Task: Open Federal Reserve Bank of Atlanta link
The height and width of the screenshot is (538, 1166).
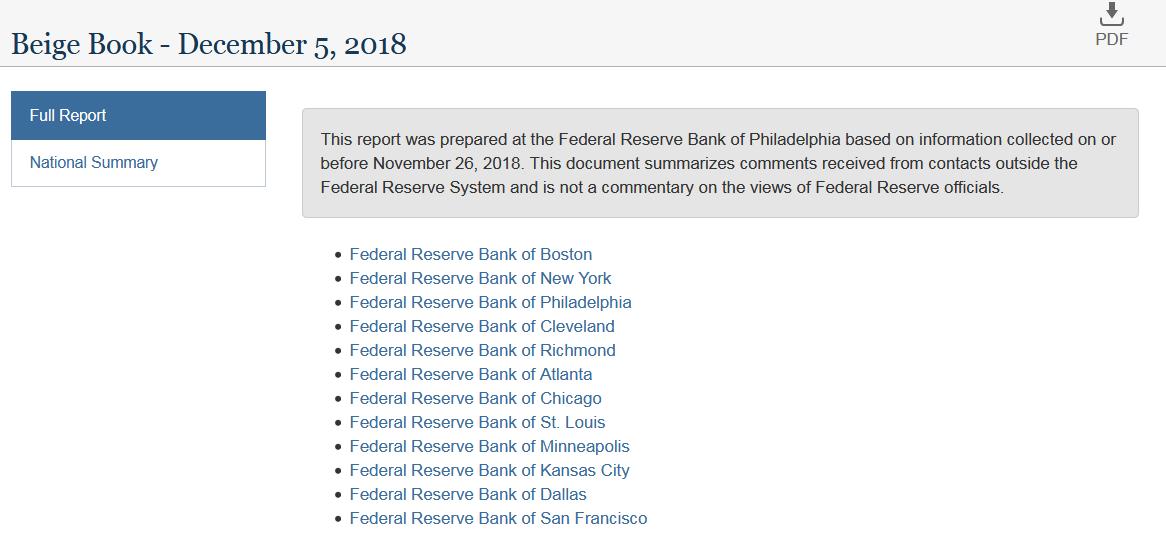Action: [x=471, y=374]
